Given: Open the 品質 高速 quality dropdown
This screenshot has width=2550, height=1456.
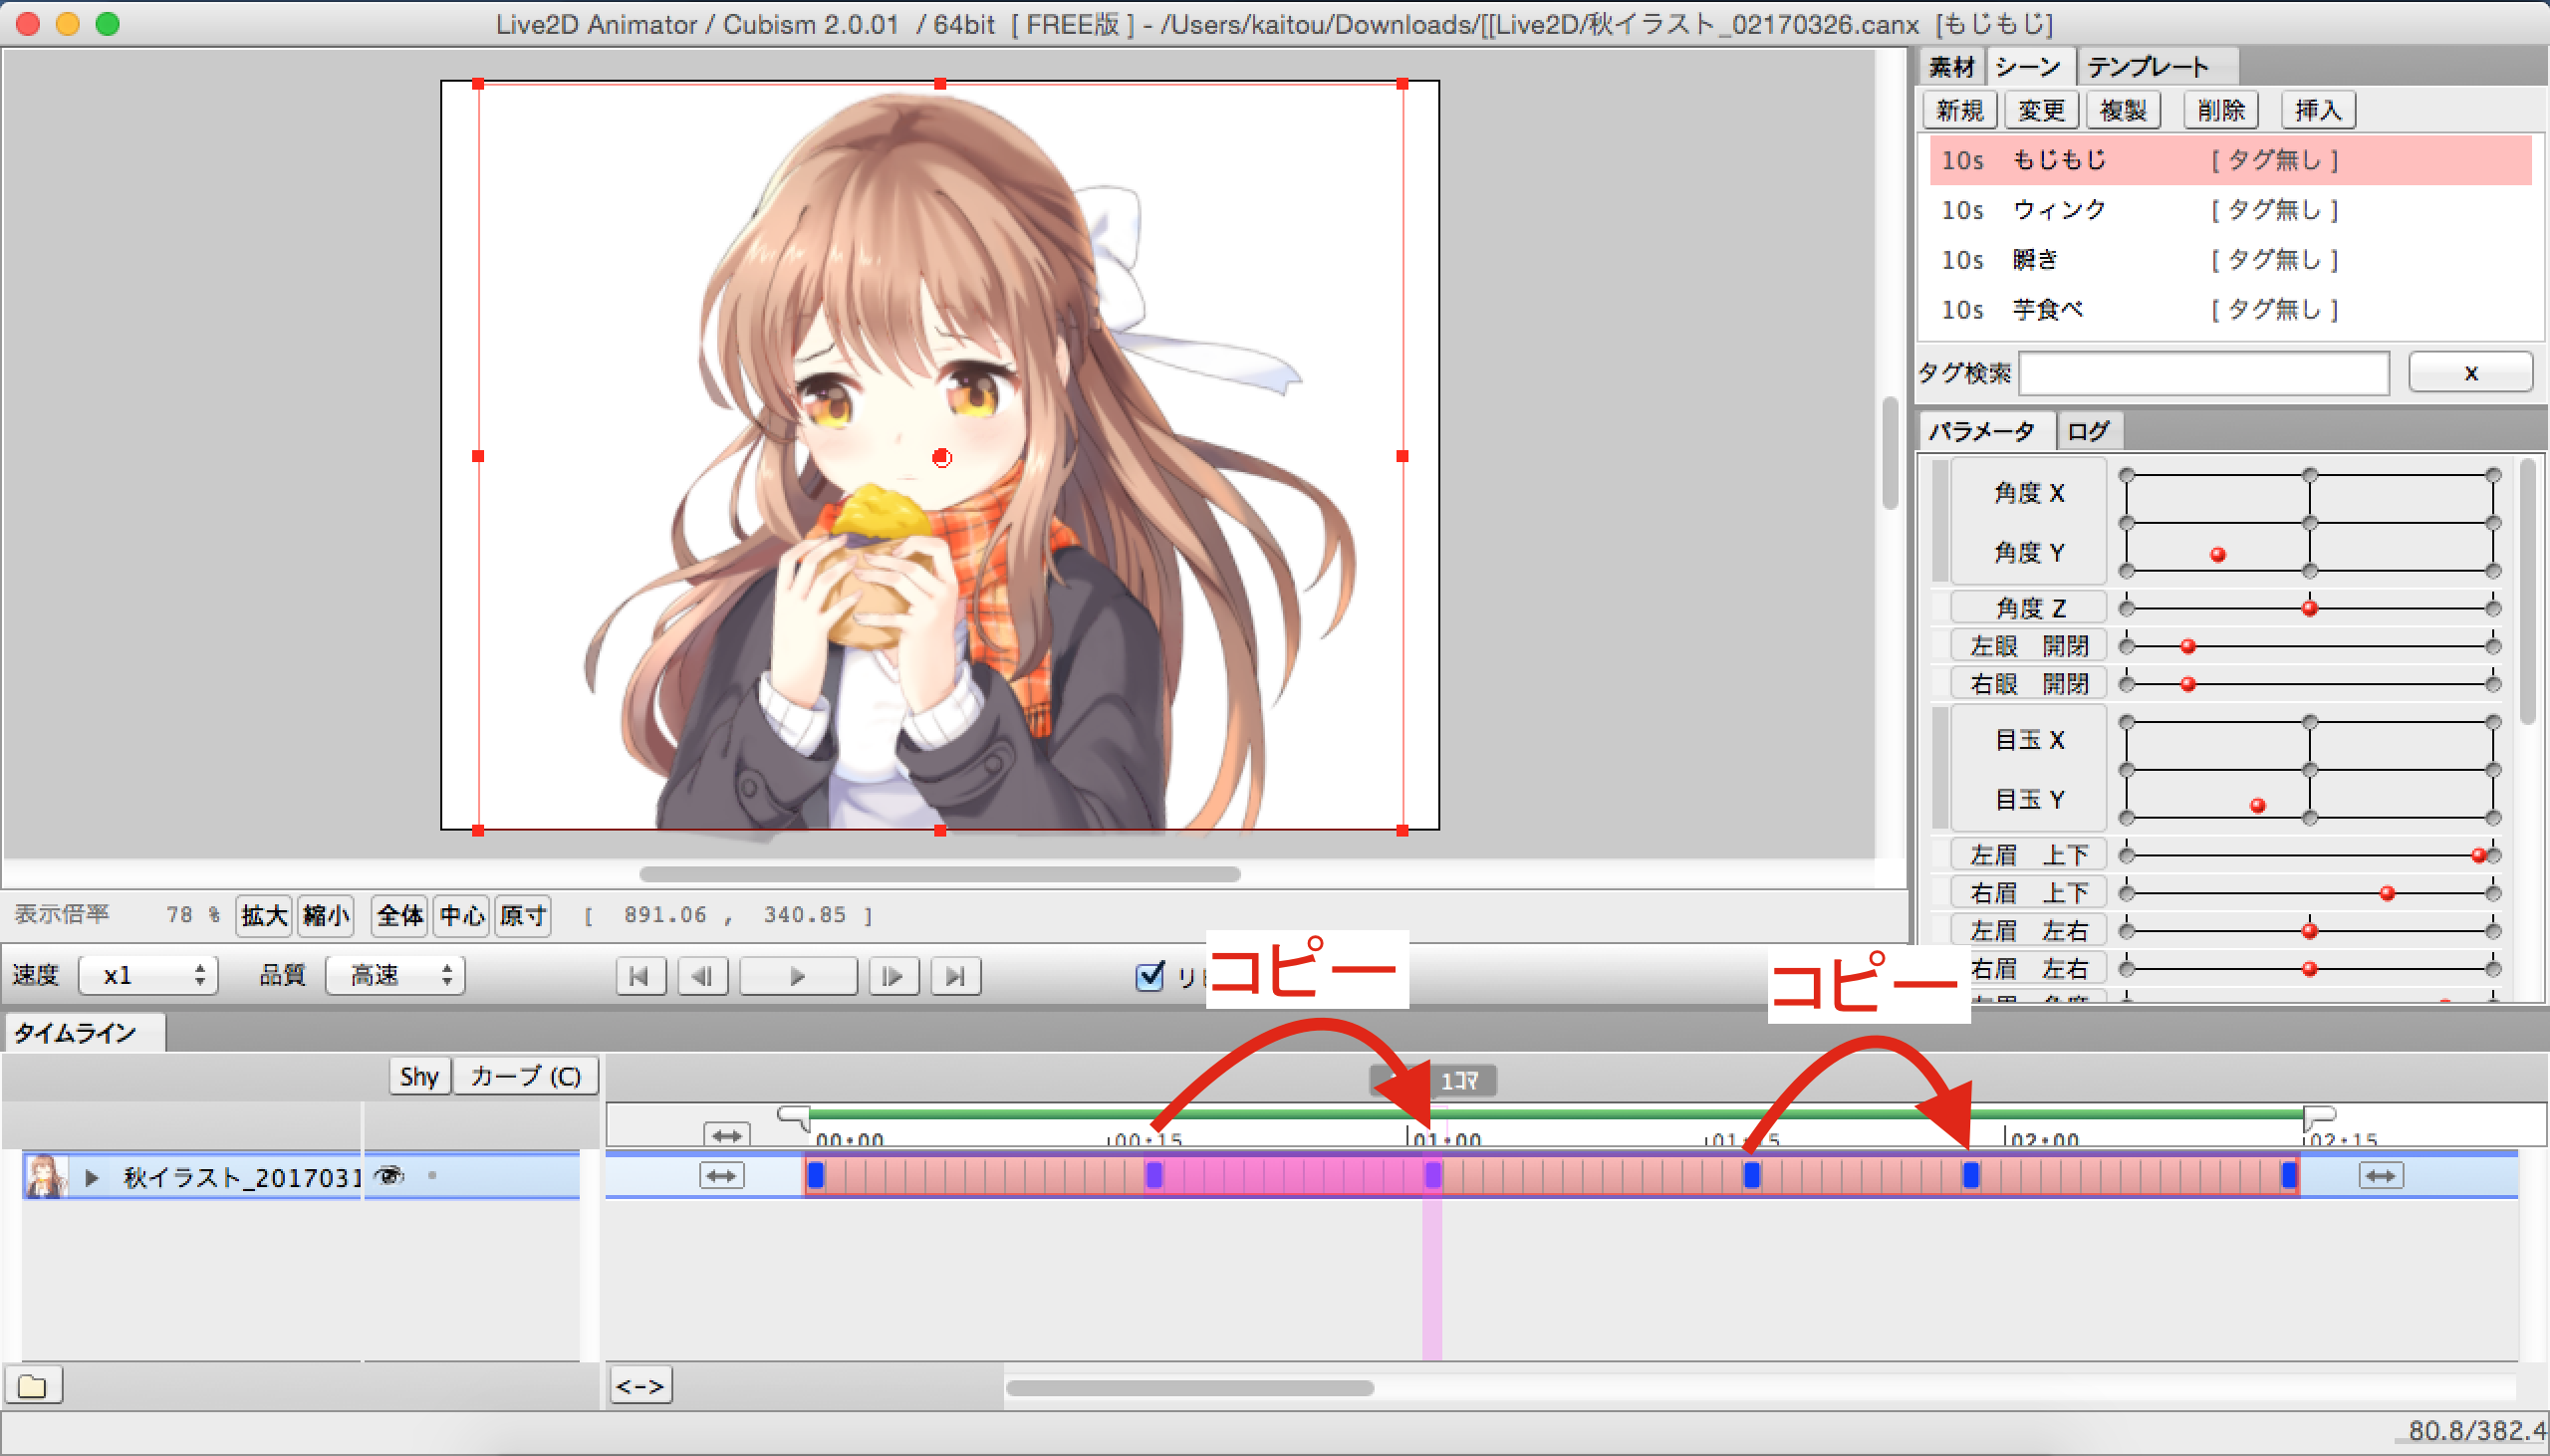Looking at the screenshot, I should [396, 975].
